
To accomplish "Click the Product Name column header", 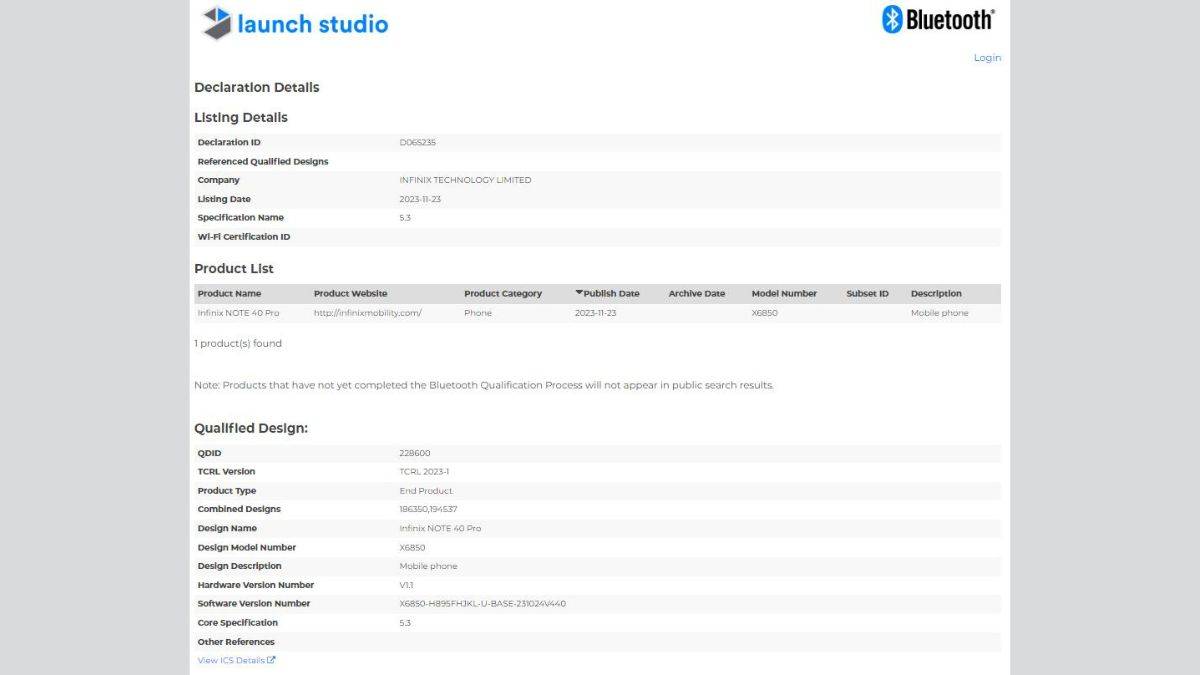I will point(229,294).
